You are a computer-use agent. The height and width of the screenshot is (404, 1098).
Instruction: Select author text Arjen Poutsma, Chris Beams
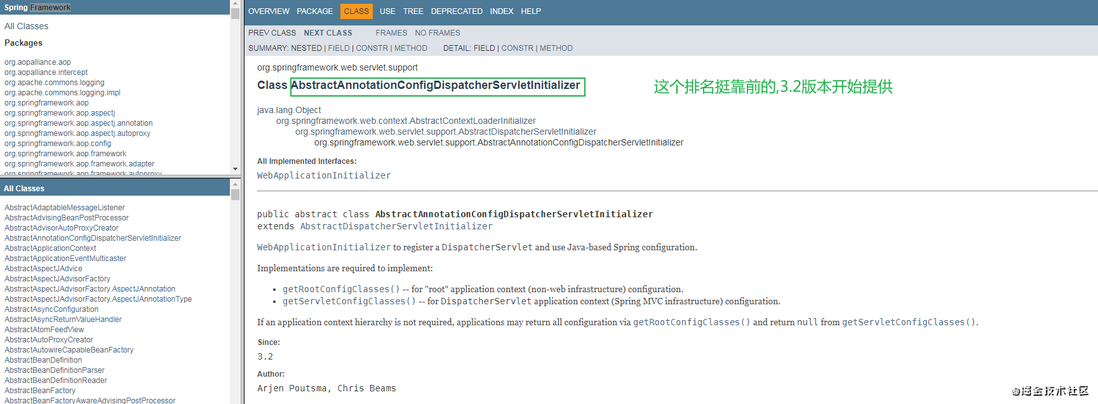(x=327, y=388)
